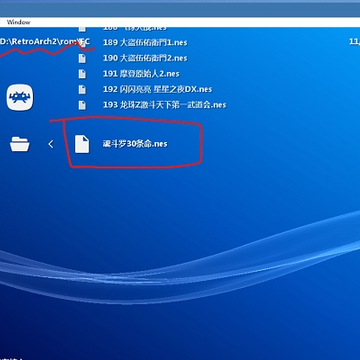Click the file icon beside 193 龙珠Z激斗天下第一武道会.nes
Screen dimensions: 360x360
(x=82, y=105)
